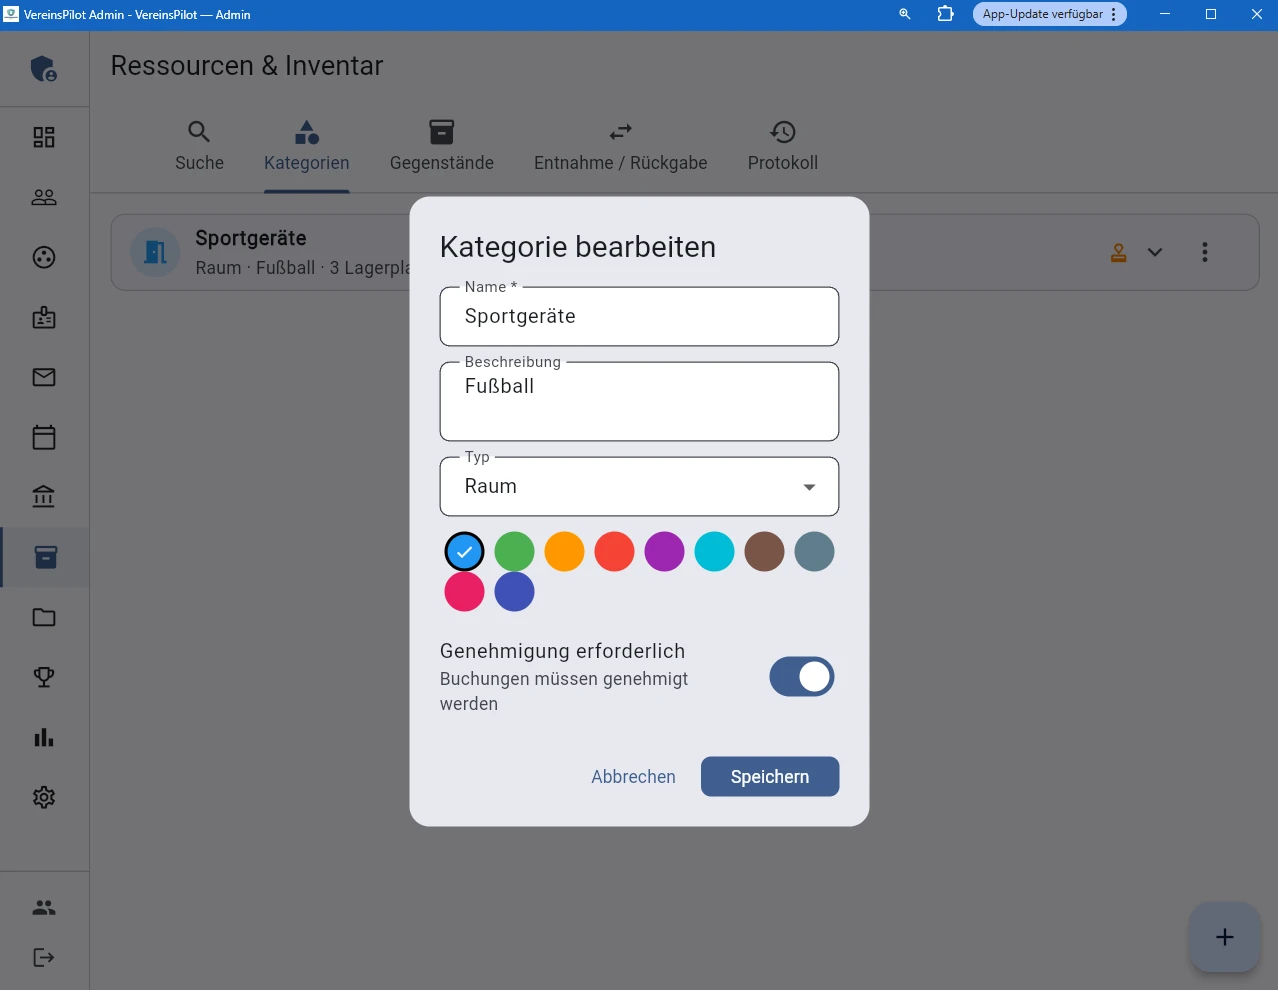Open the bar chart statistics icon

point(44,737)
